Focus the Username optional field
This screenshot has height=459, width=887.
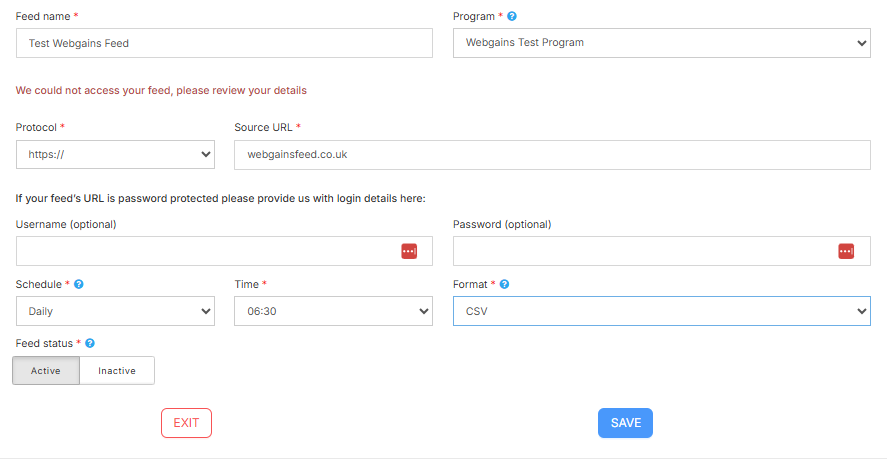click(205, 251)
